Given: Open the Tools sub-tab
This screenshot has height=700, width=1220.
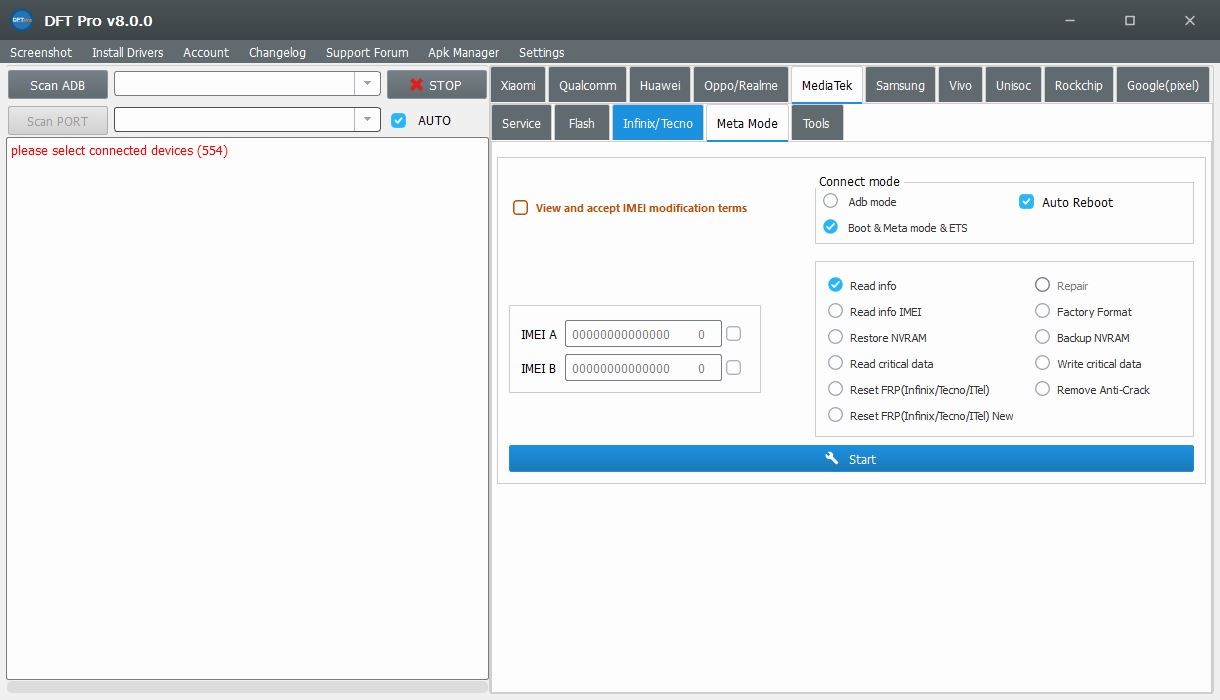Looking at the screenshot, I should (x=816, y=123).
